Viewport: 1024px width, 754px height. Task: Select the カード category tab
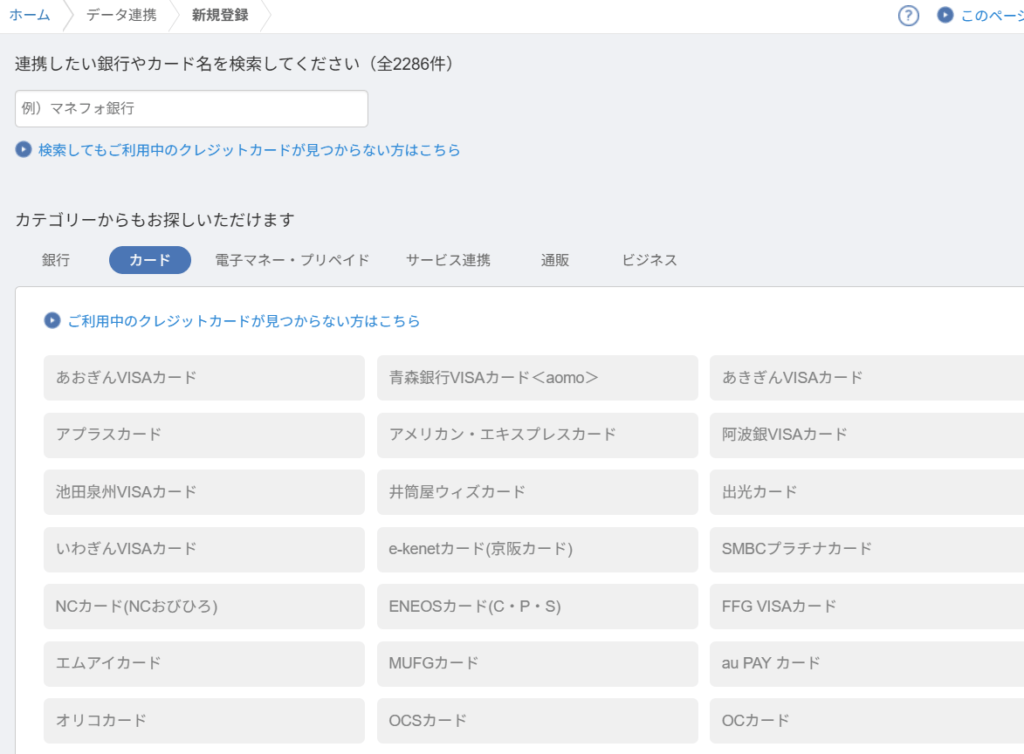click(x=150, y=260)
